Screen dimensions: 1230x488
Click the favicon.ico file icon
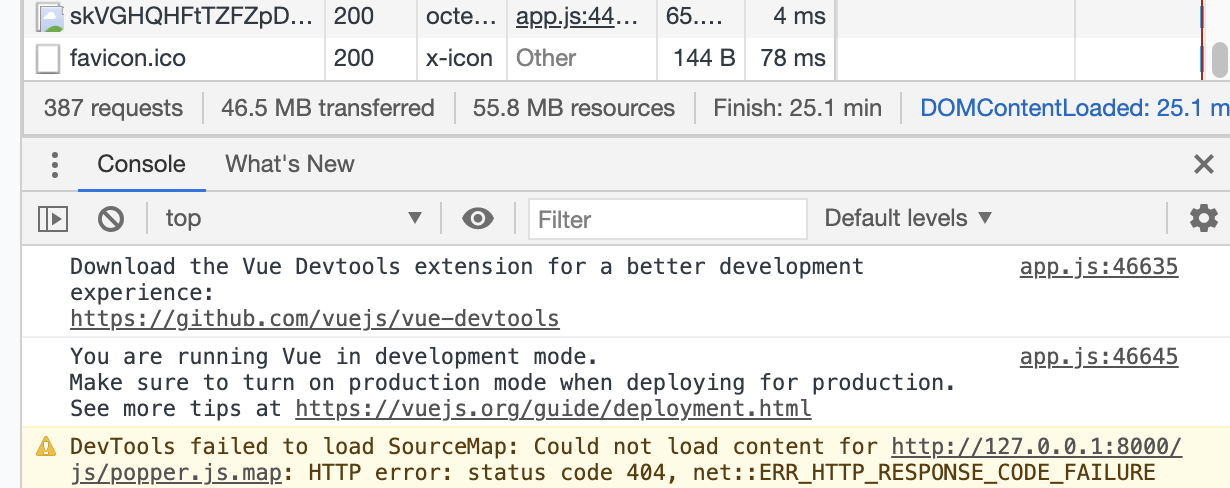coord(48,59)
